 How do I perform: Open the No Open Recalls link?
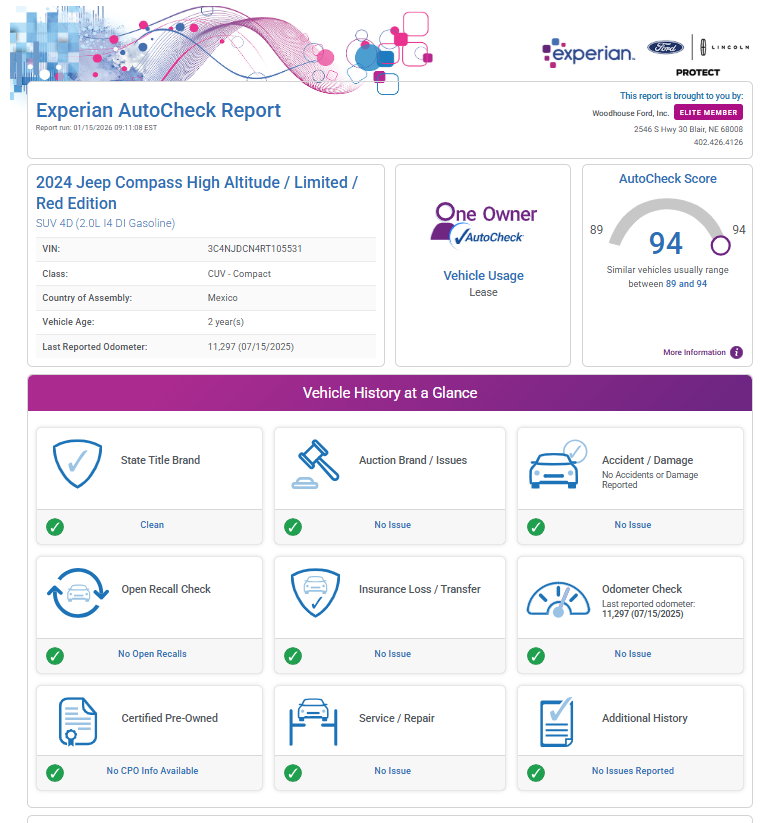pyautogui.click(x=152, y=654)
